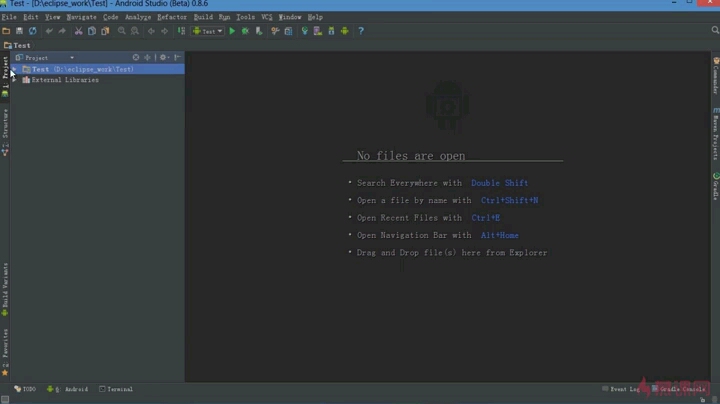Click the Copy icon in toolbar
720x404 pixels.
pos(92,31)
